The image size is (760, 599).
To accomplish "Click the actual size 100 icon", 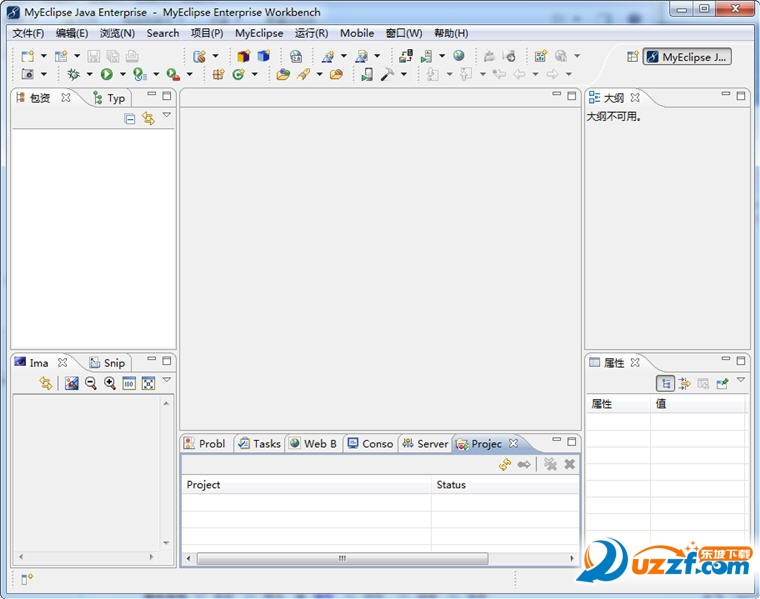I will (129, 383).
